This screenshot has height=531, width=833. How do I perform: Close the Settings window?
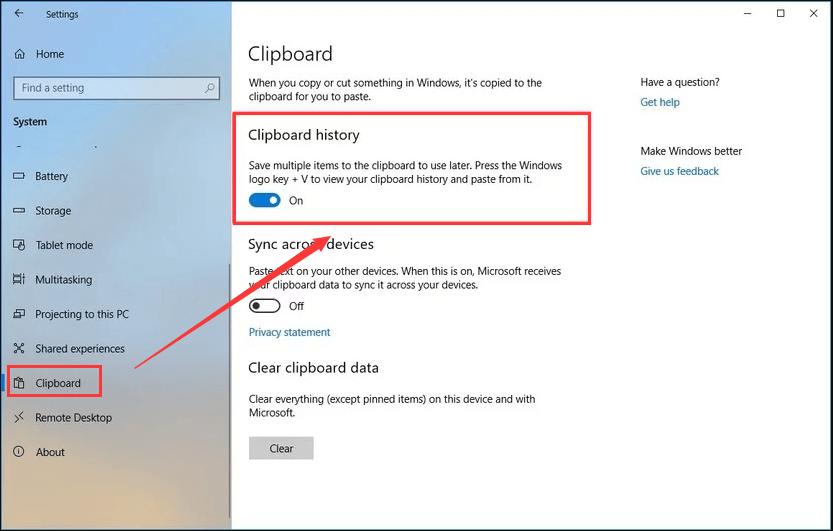coord(813,13)
